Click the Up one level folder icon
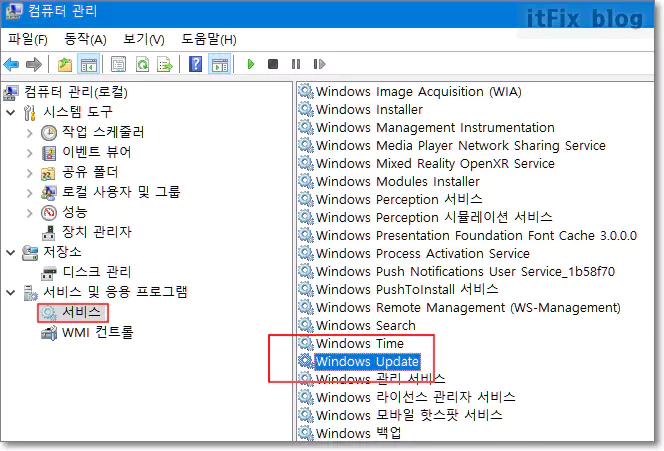 [x=65, y=64]
